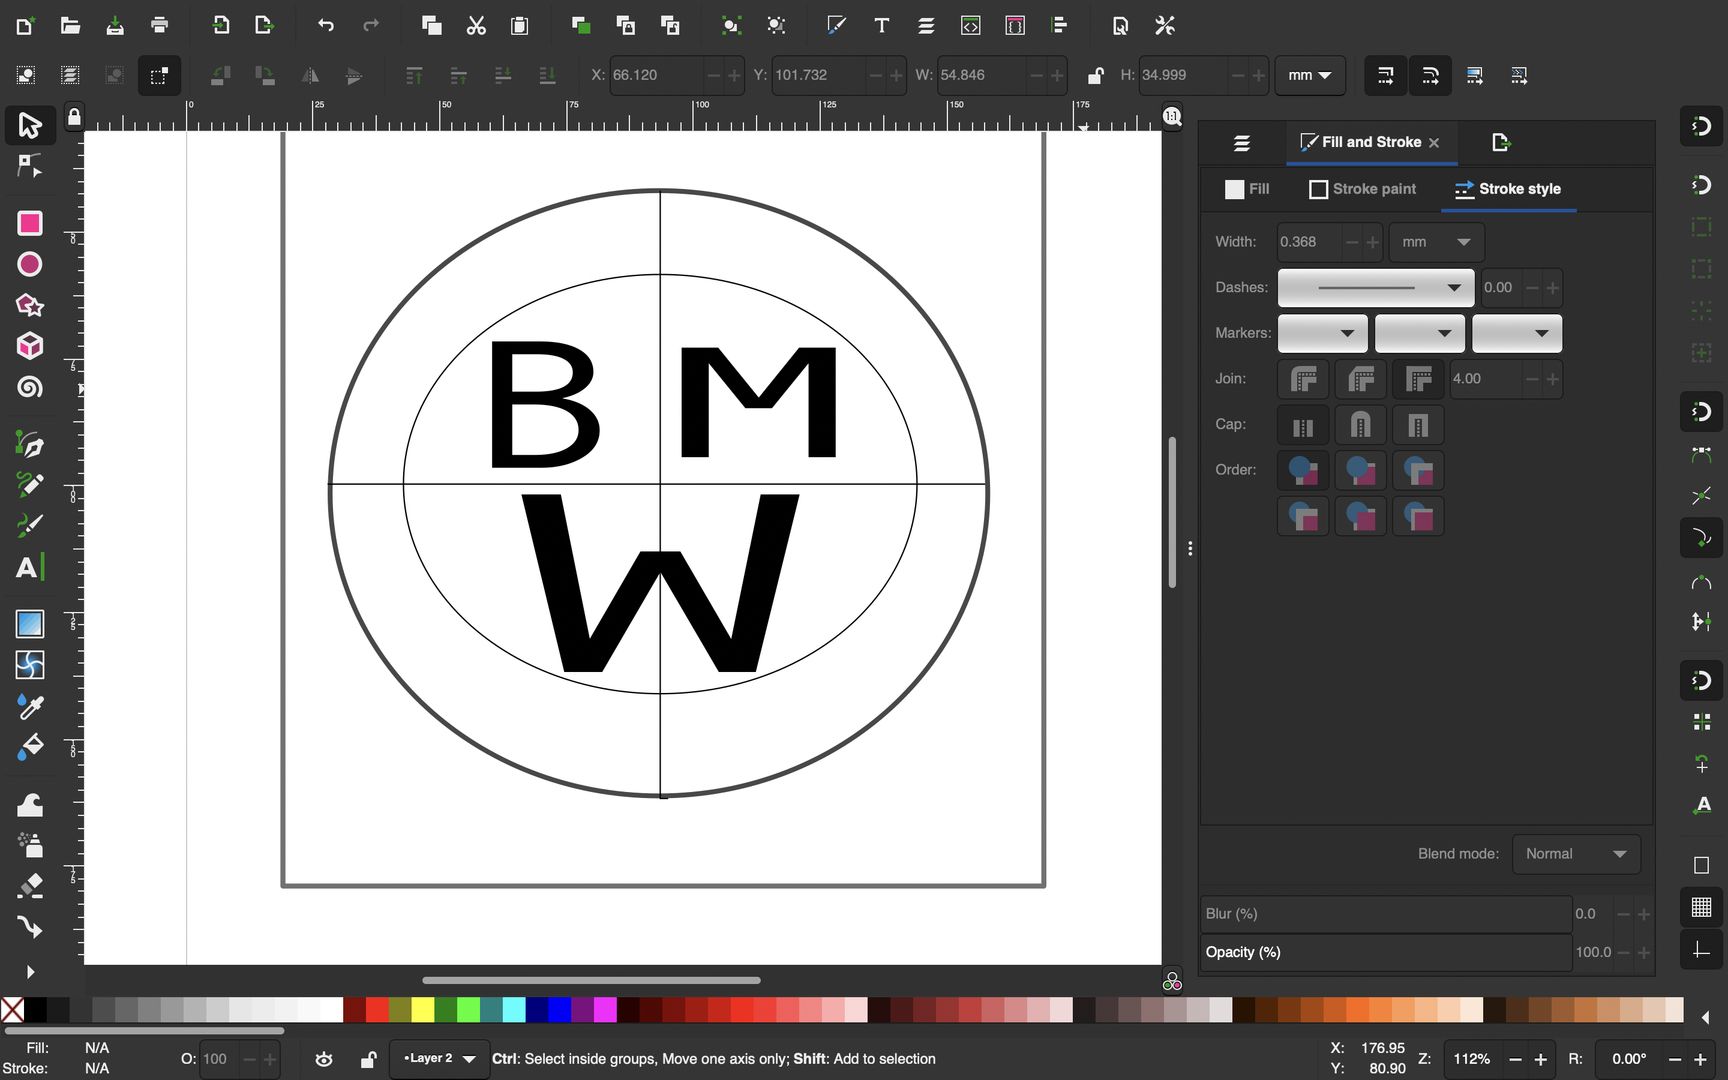This screenshot has width=1728, height=1080.
Task: Click the no-paint X swatch
Action: tap(12, 1010)
